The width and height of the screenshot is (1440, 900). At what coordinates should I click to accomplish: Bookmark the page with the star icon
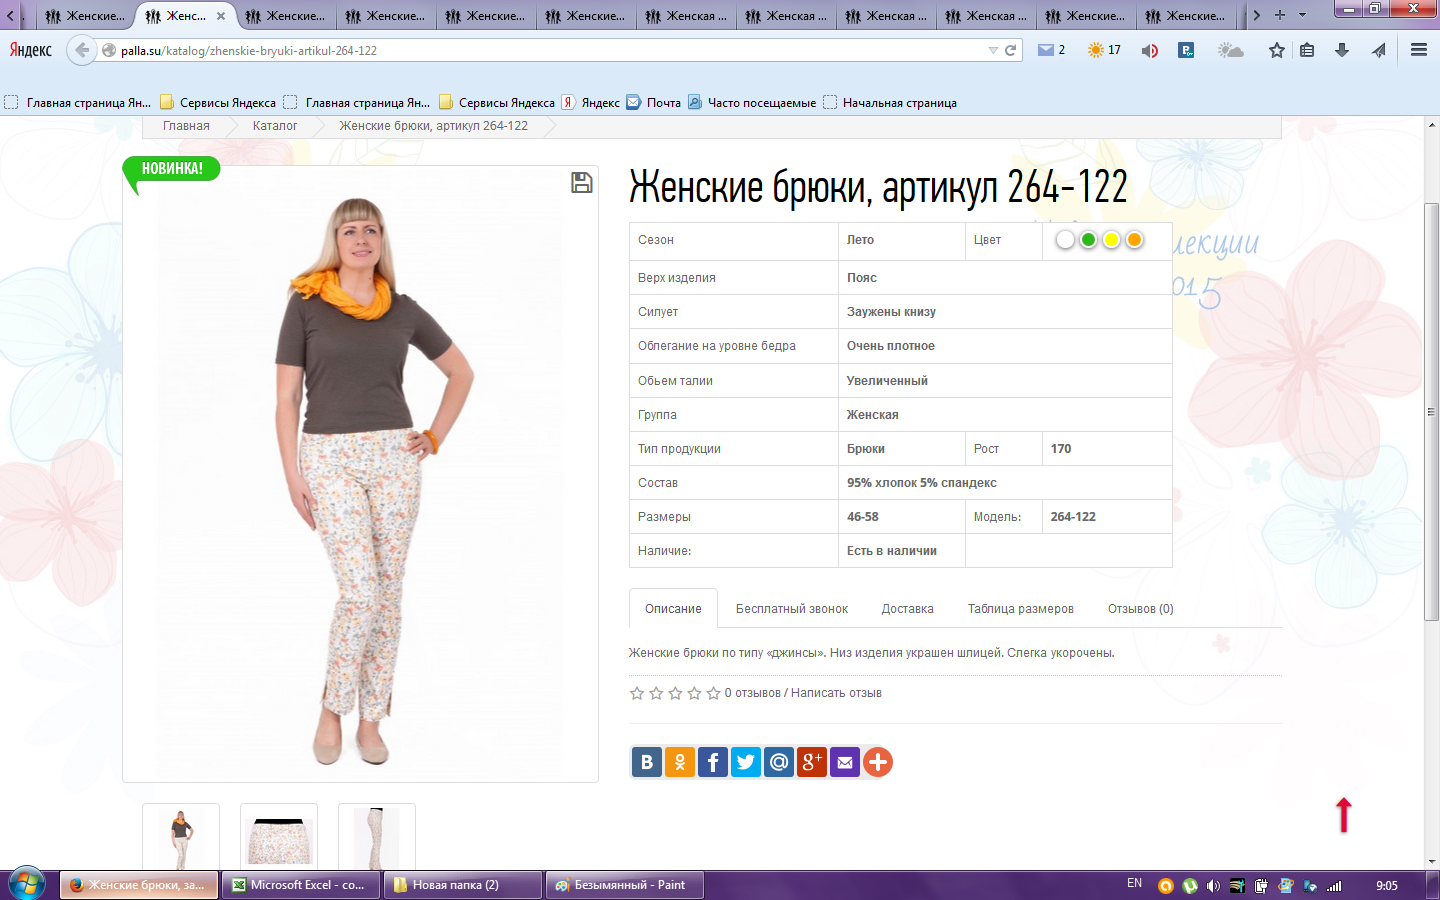(x=1276, y=50)
